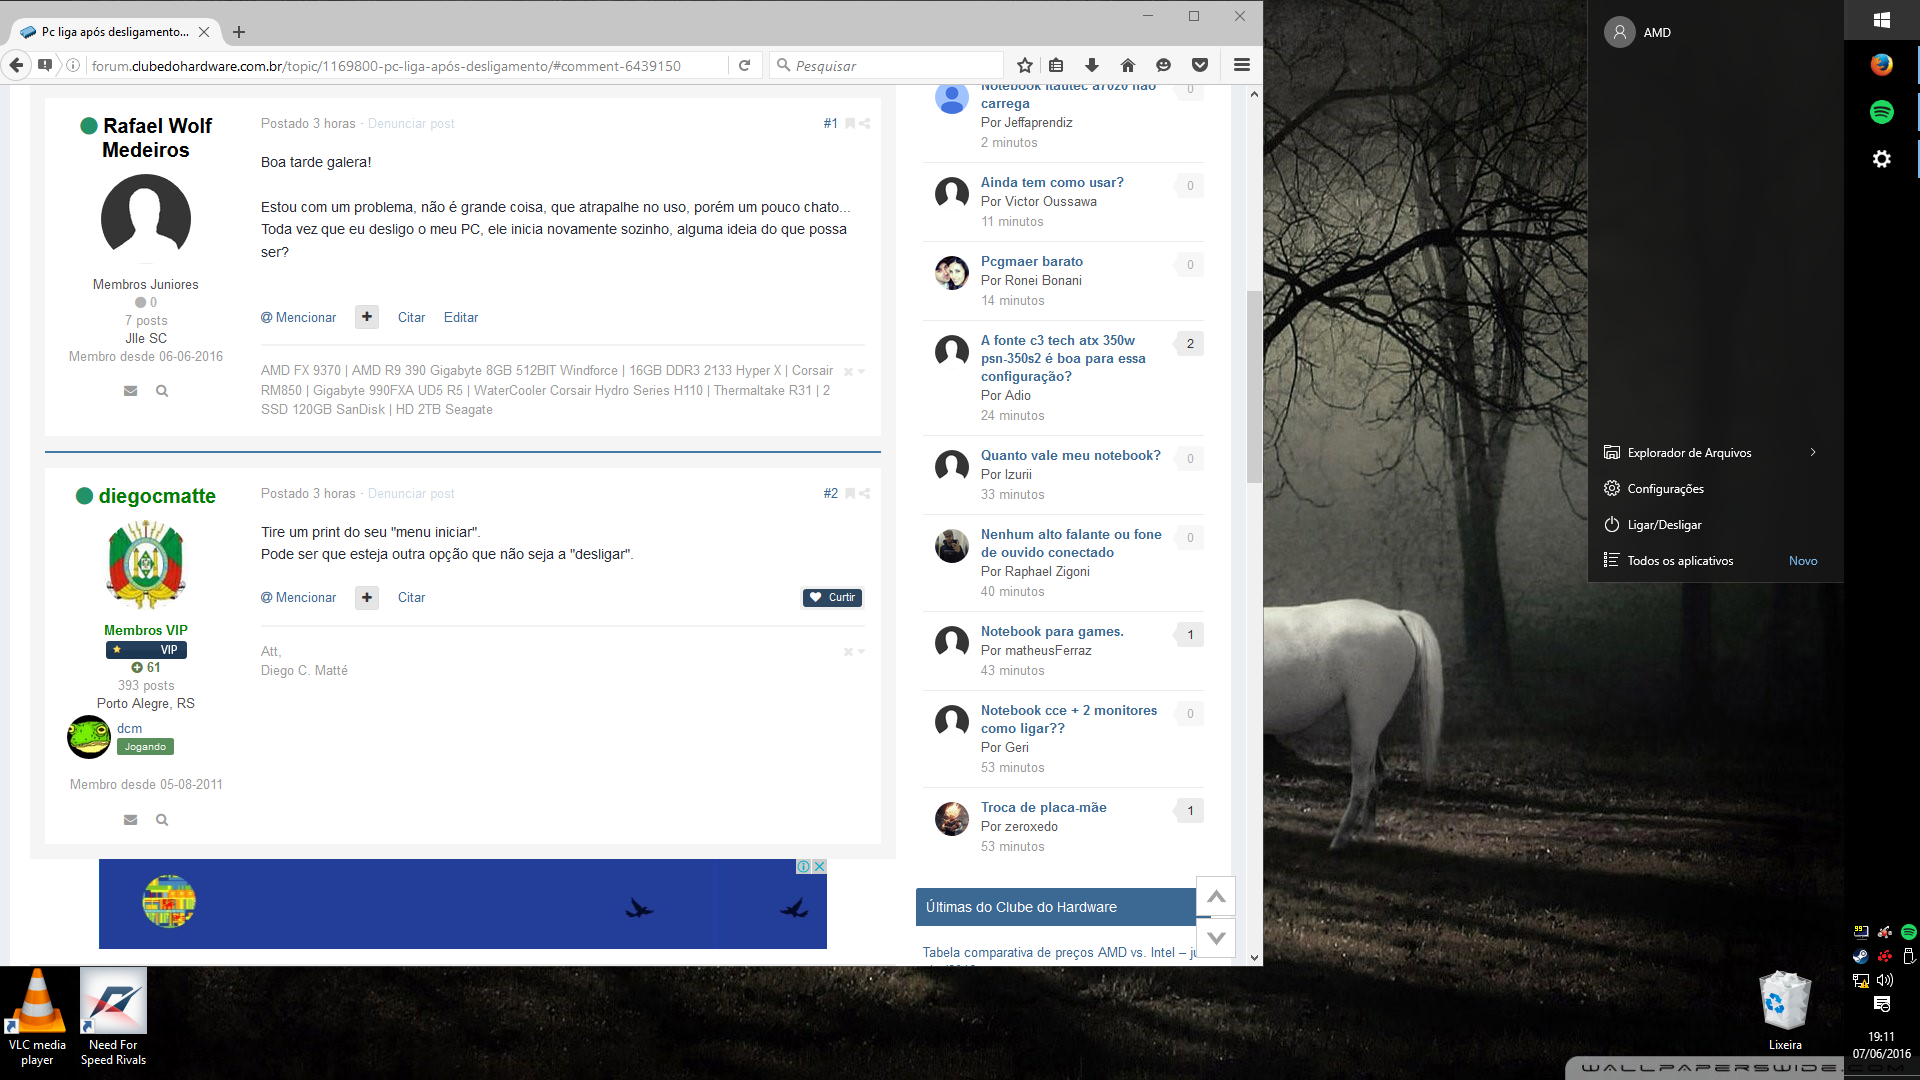Open the Firefox hamburger menu
The image size is (1920, 1080).
point(1242,65)
